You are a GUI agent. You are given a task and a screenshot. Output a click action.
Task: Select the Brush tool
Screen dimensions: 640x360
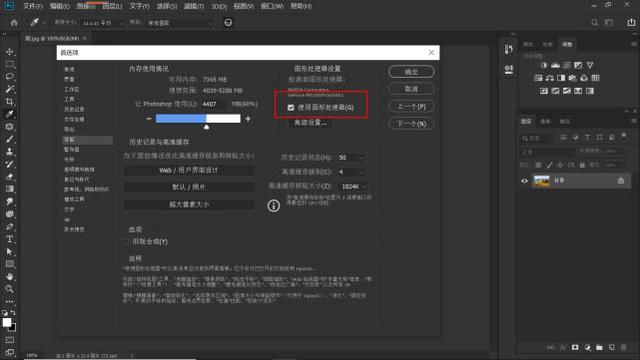(9, 139)
